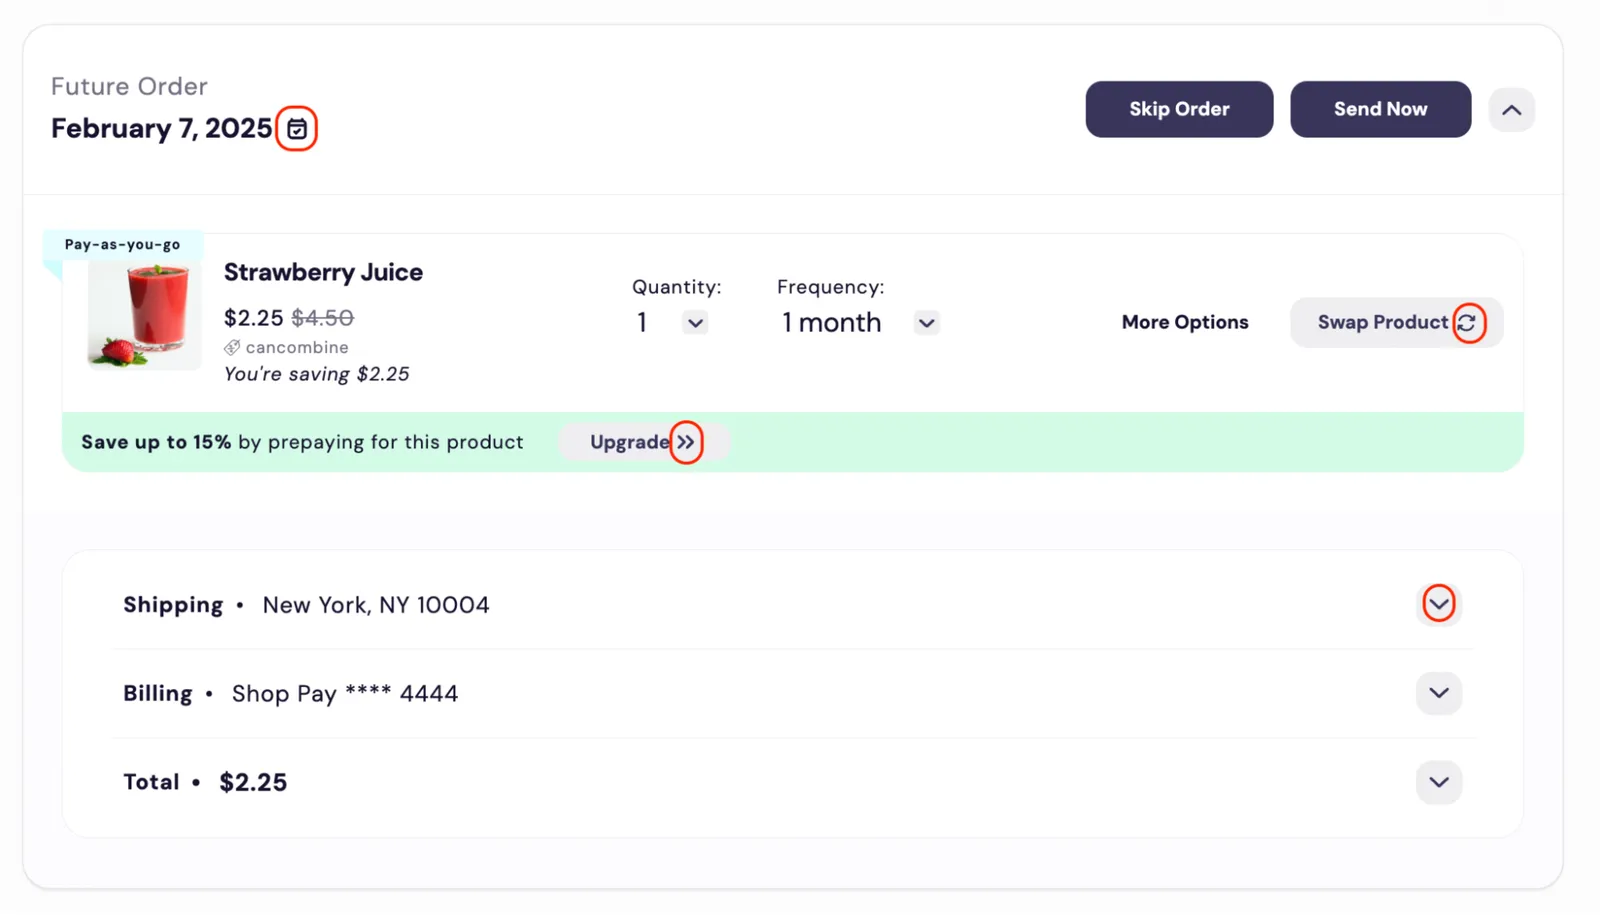Image resolution: width=1600 pixels, height=915 pixels.
Task: Click the Pay-as-you-go label
Action: pyautogui.click(x=123, y=244)
